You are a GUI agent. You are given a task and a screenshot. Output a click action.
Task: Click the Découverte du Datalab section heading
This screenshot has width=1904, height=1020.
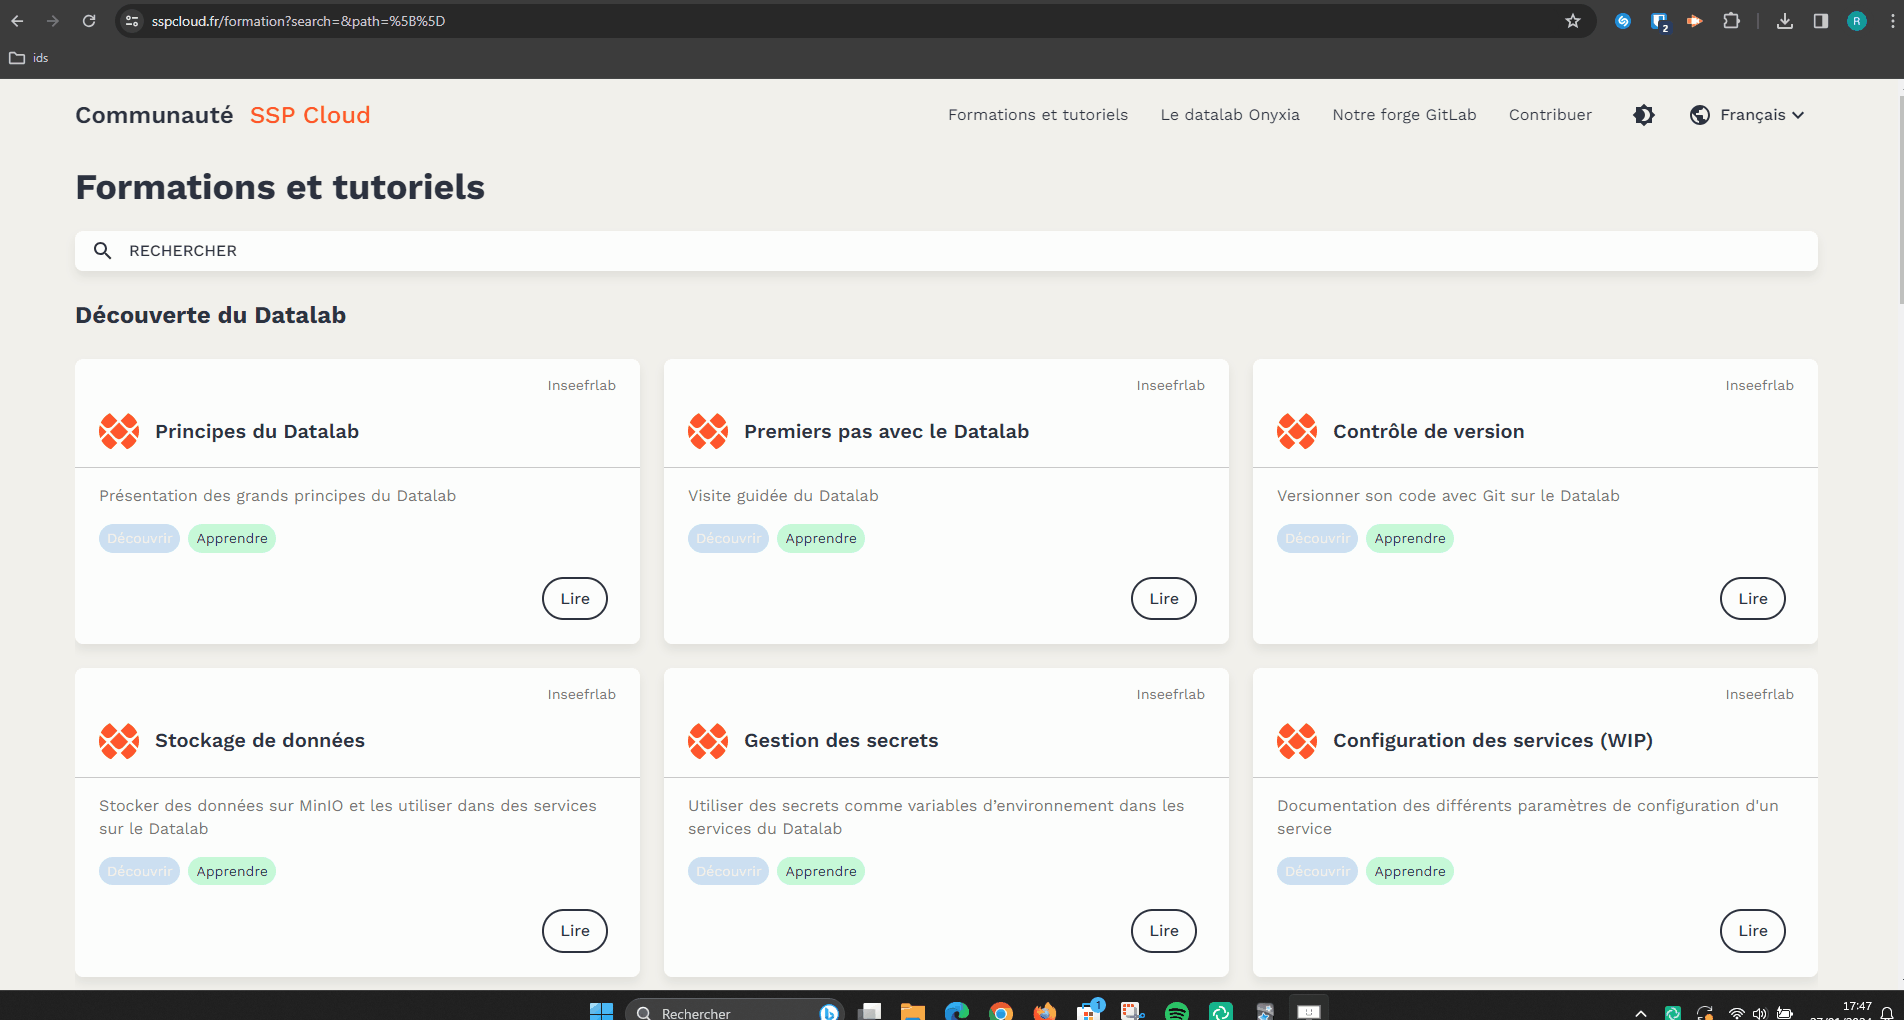[211, 315]
